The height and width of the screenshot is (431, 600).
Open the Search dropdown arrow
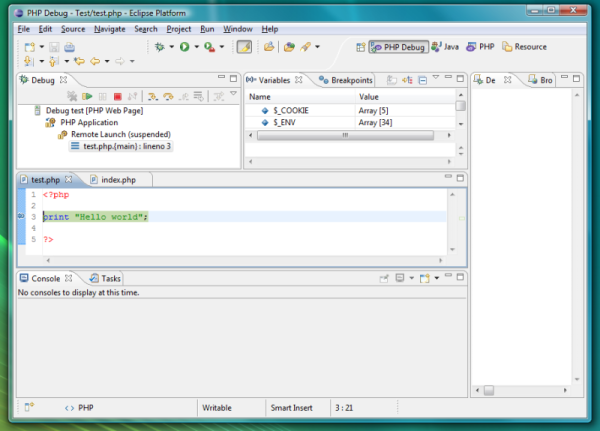[317, 47]
